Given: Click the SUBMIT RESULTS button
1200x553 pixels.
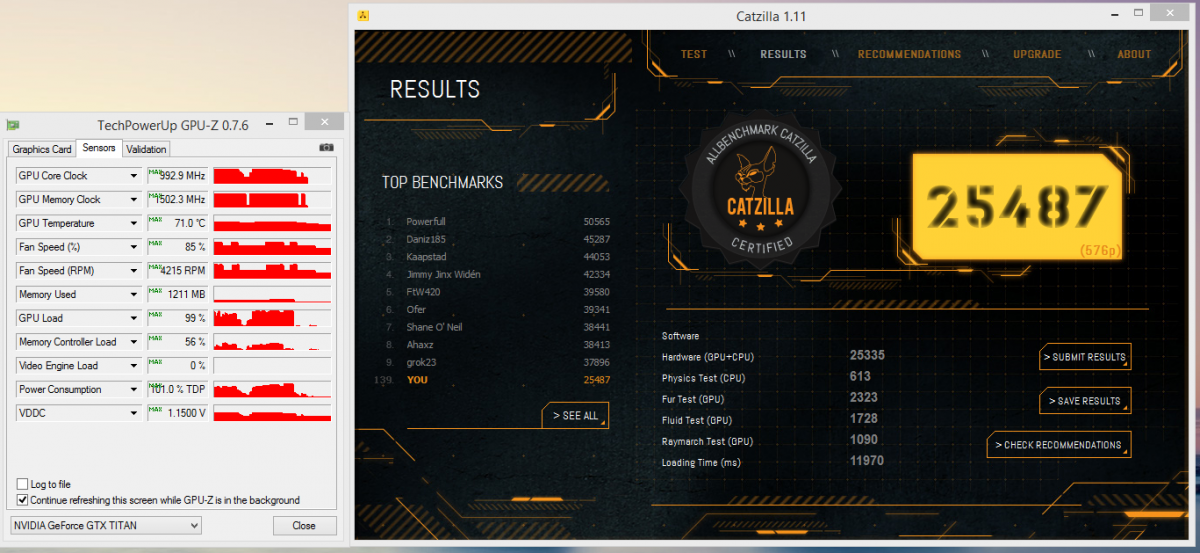Looking at the screenshot, I should [1085, 357].
